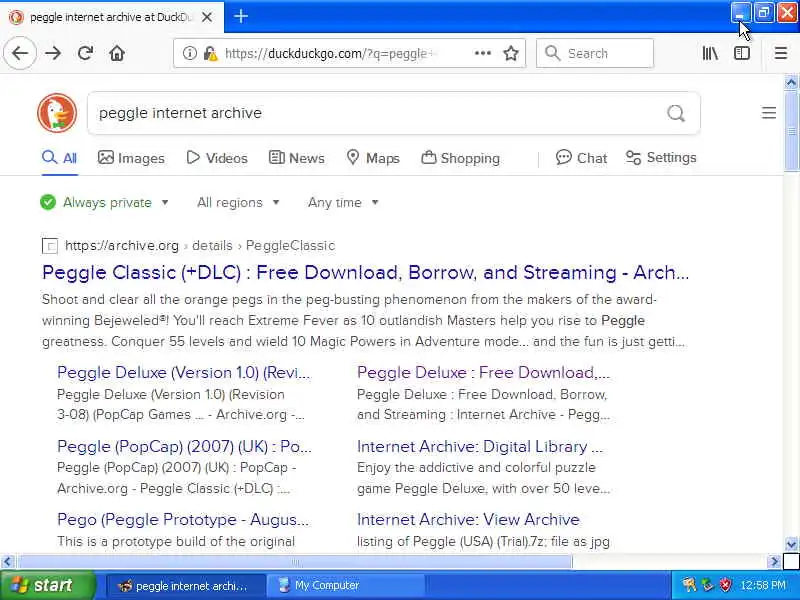
Task: Open DuckDuckGo side menu icon
Action: (x=769, y=113)
